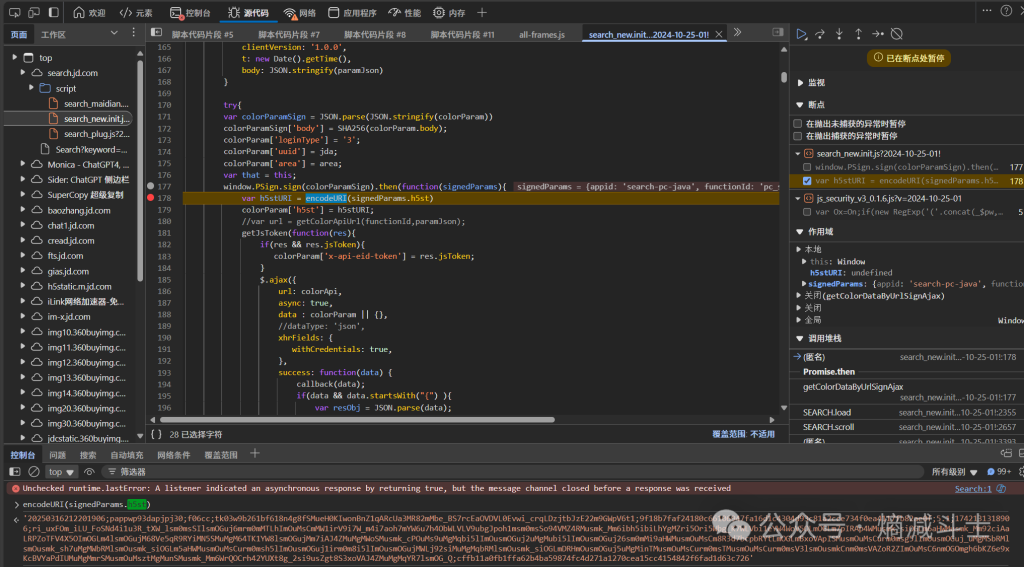Image resolution: width=1024 pixels, height=567 pixels.
Task: Open the 所有级别 log level dropdown
Action: point(952,472)
